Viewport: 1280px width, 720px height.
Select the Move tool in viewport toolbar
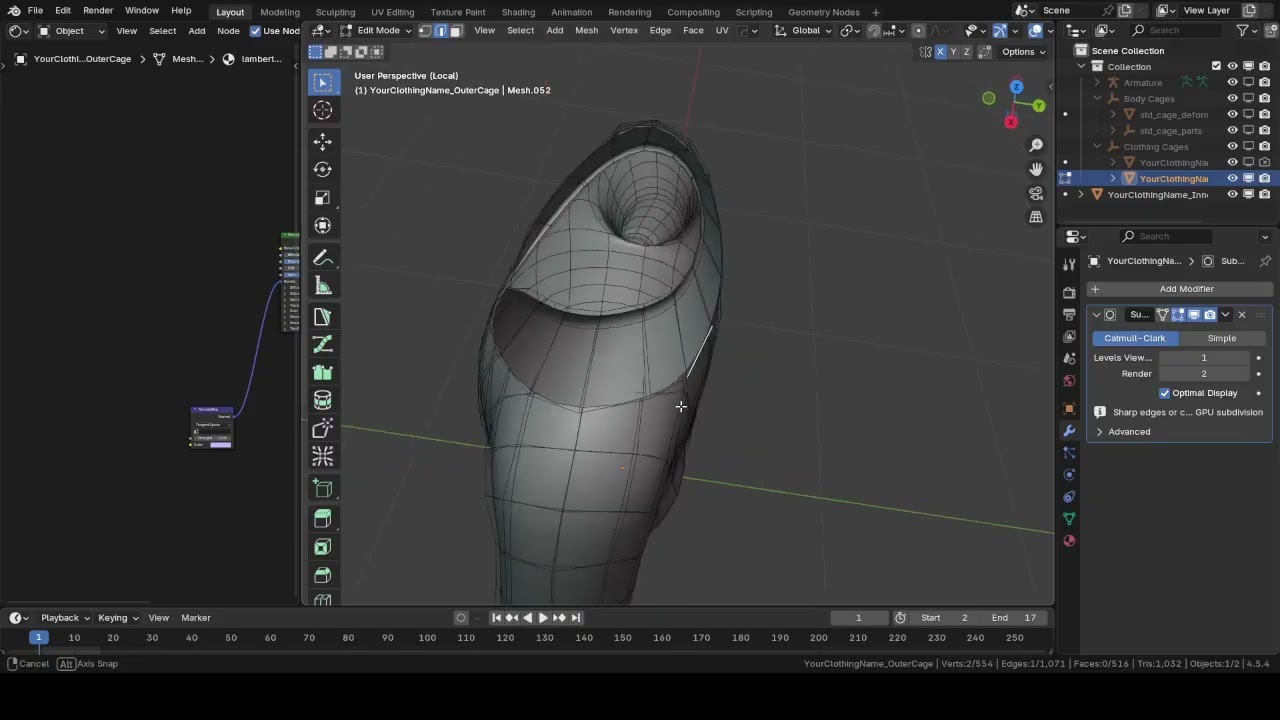click(x=322, y=141)
